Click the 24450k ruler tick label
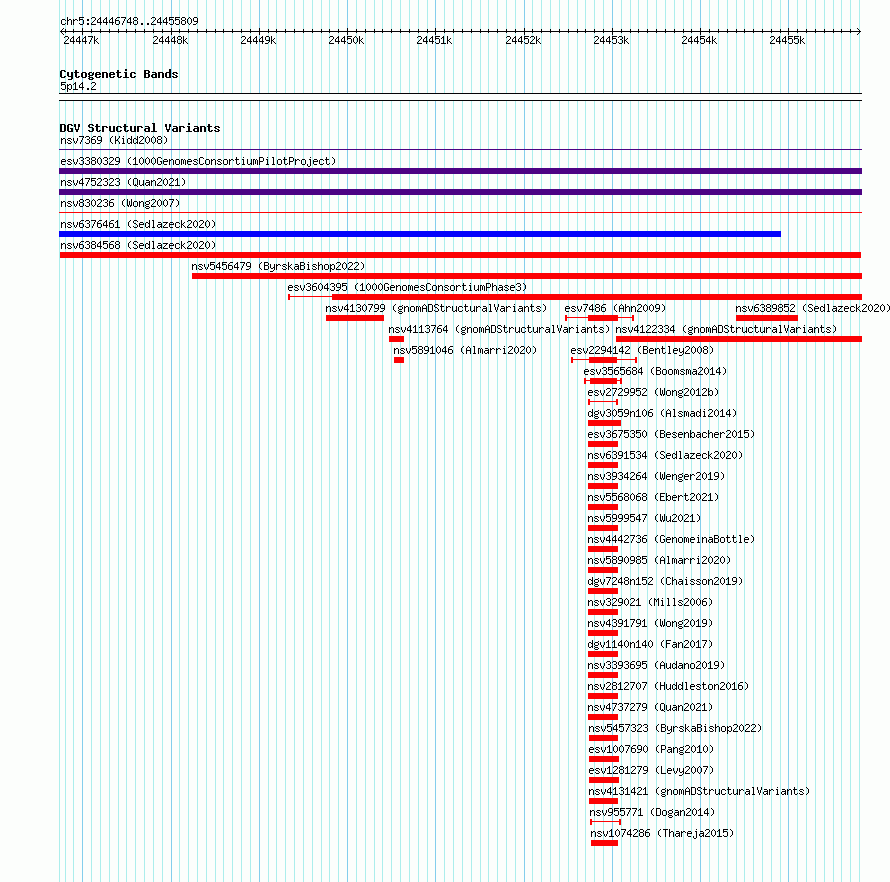Screen dimensions: 890x882 click(346, 40)
